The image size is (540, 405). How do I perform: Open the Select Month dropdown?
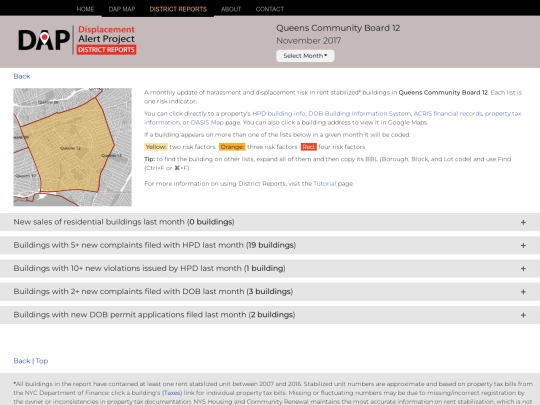pos(305,56)
